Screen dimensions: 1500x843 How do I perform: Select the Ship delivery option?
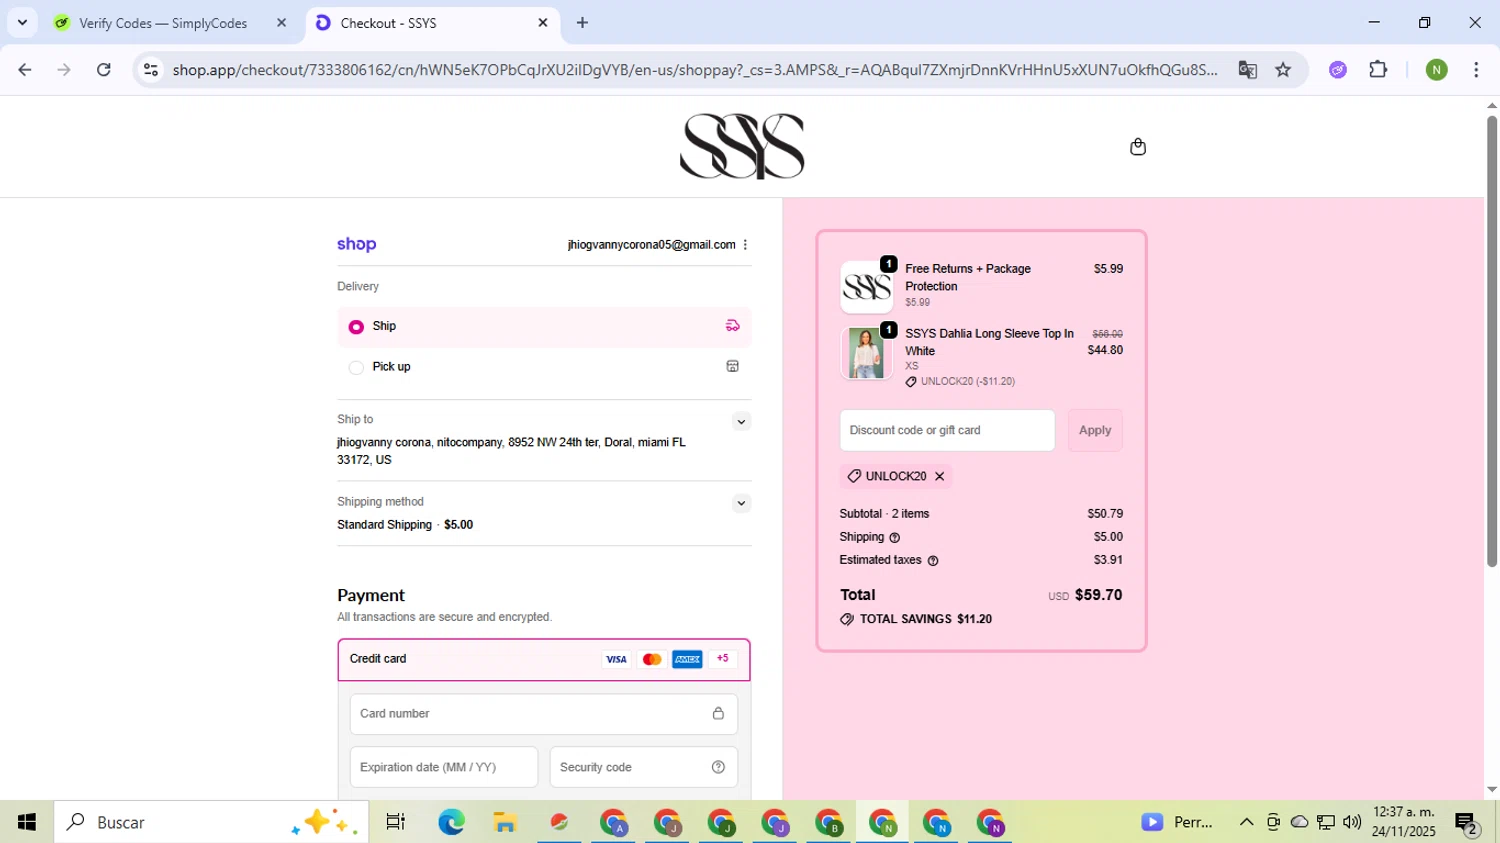pos(544,327)
